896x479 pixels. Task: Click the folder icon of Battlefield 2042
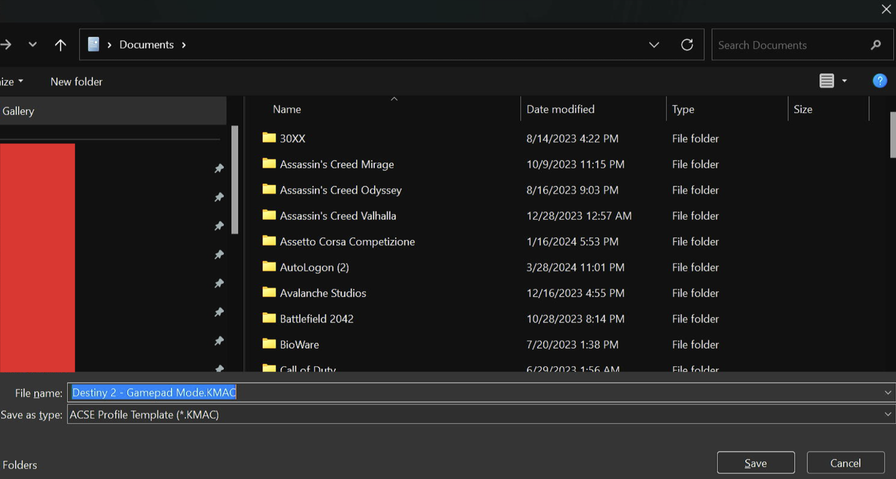pyautogui.click(x=269, y=319)
